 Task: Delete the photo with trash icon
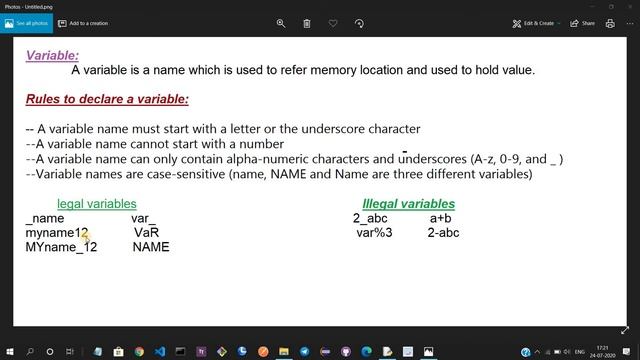coord(307,23)
